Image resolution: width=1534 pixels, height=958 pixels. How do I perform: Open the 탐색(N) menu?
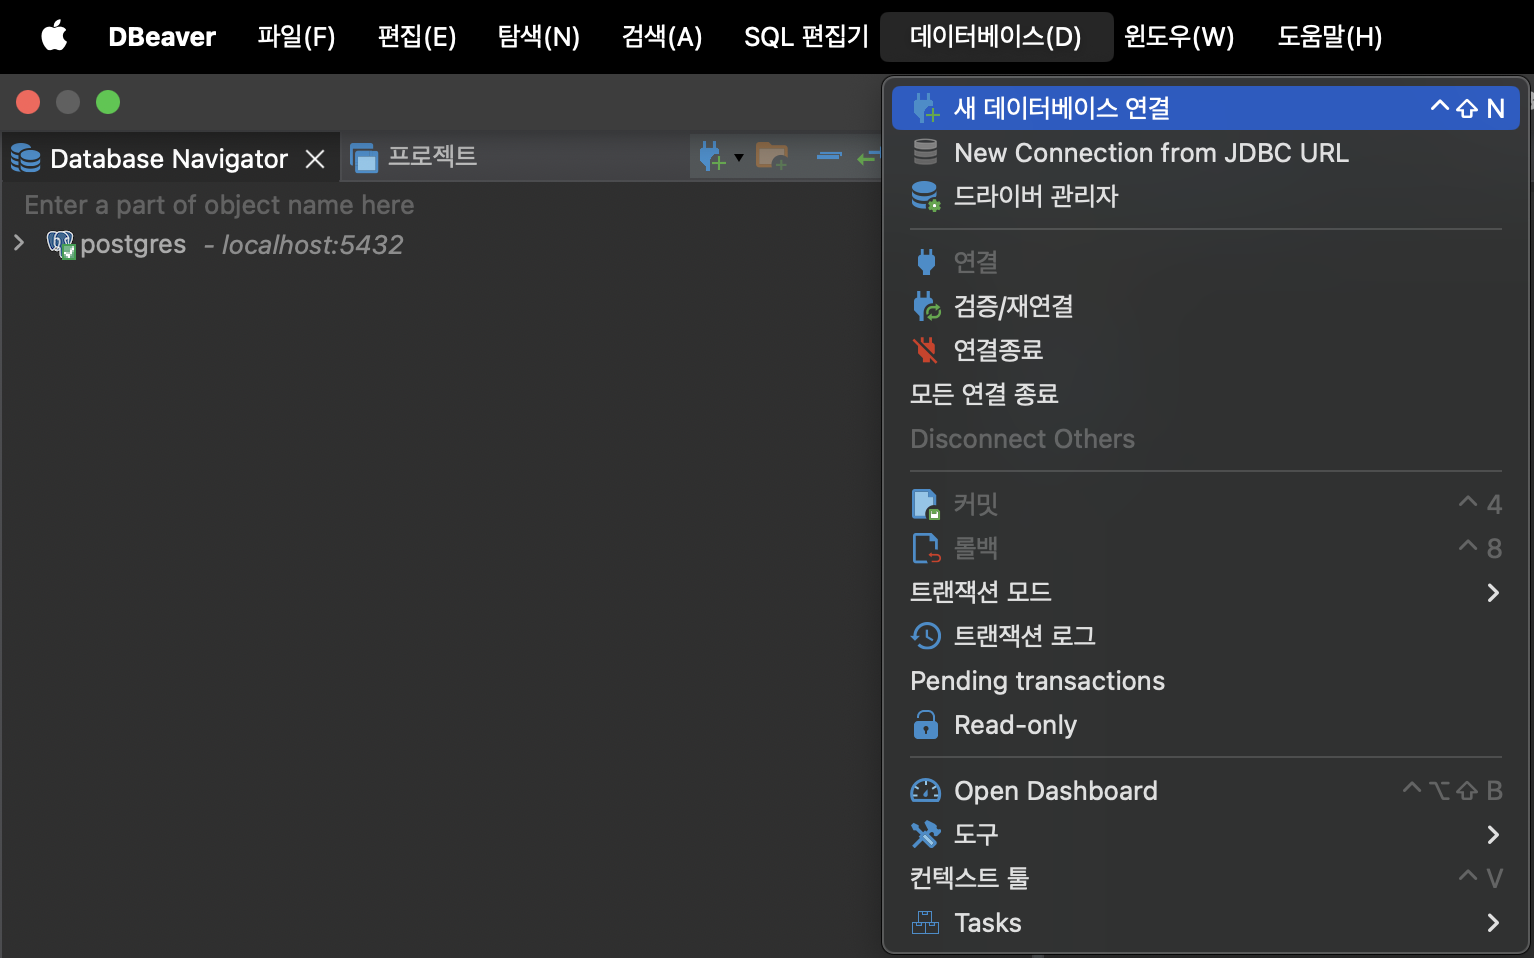point(539,37)
